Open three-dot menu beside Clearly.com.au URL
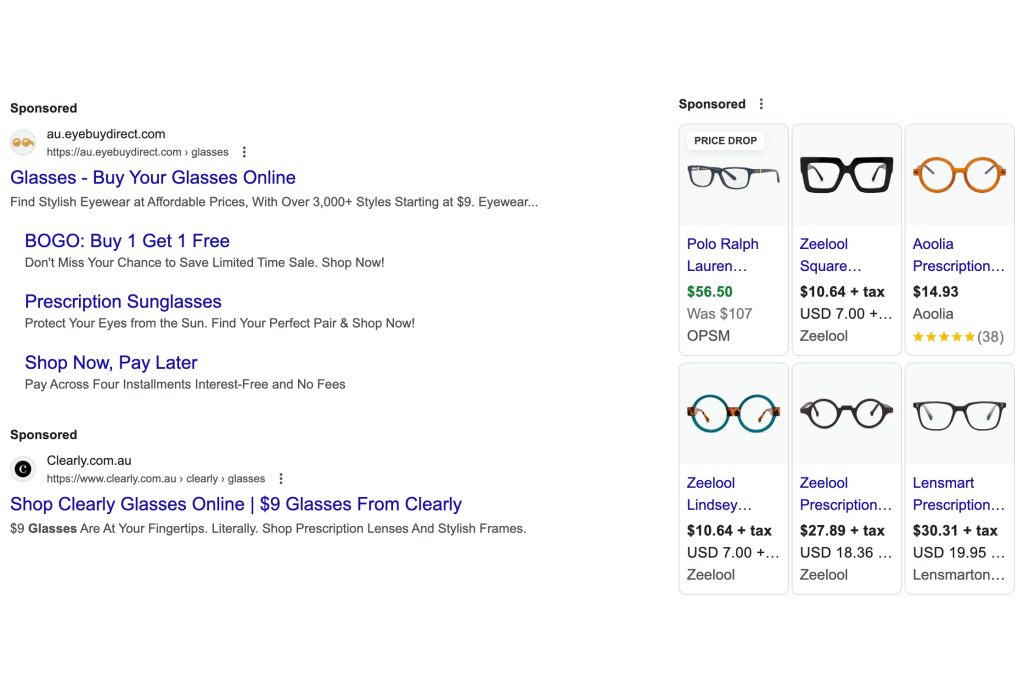 pos(281,479)
